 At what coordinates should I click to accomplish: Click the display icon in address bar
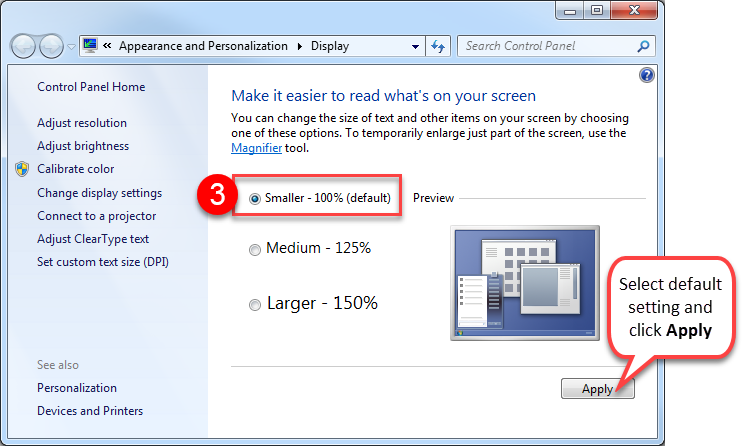(x=90, y=46)
